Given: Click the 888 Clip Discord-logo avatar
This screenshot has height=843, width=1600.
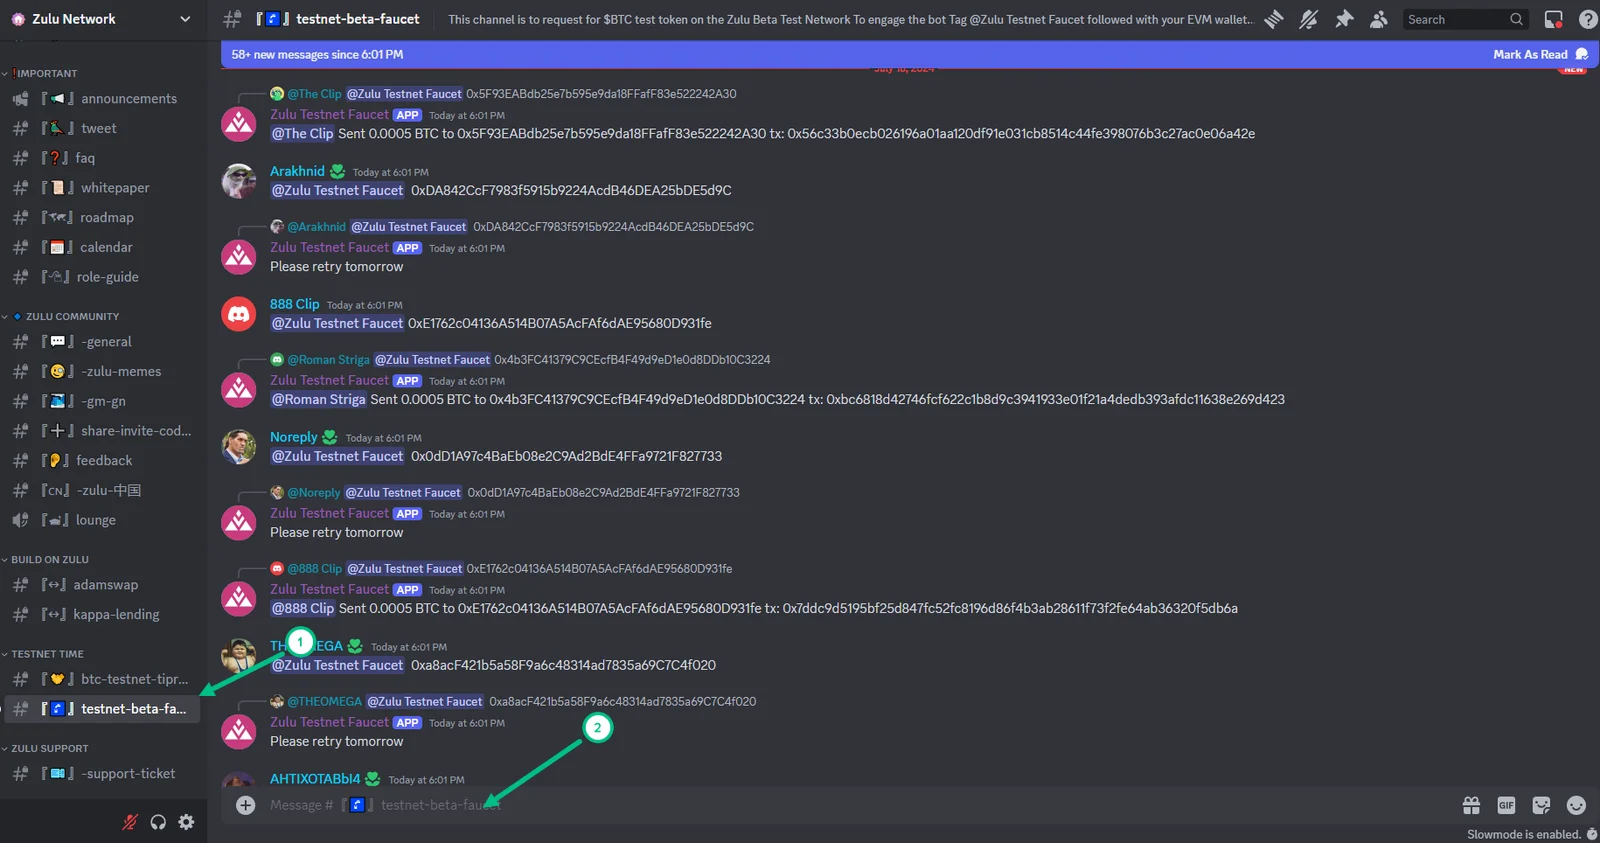Looking at the screenshot, I should (x=239, y=314).
